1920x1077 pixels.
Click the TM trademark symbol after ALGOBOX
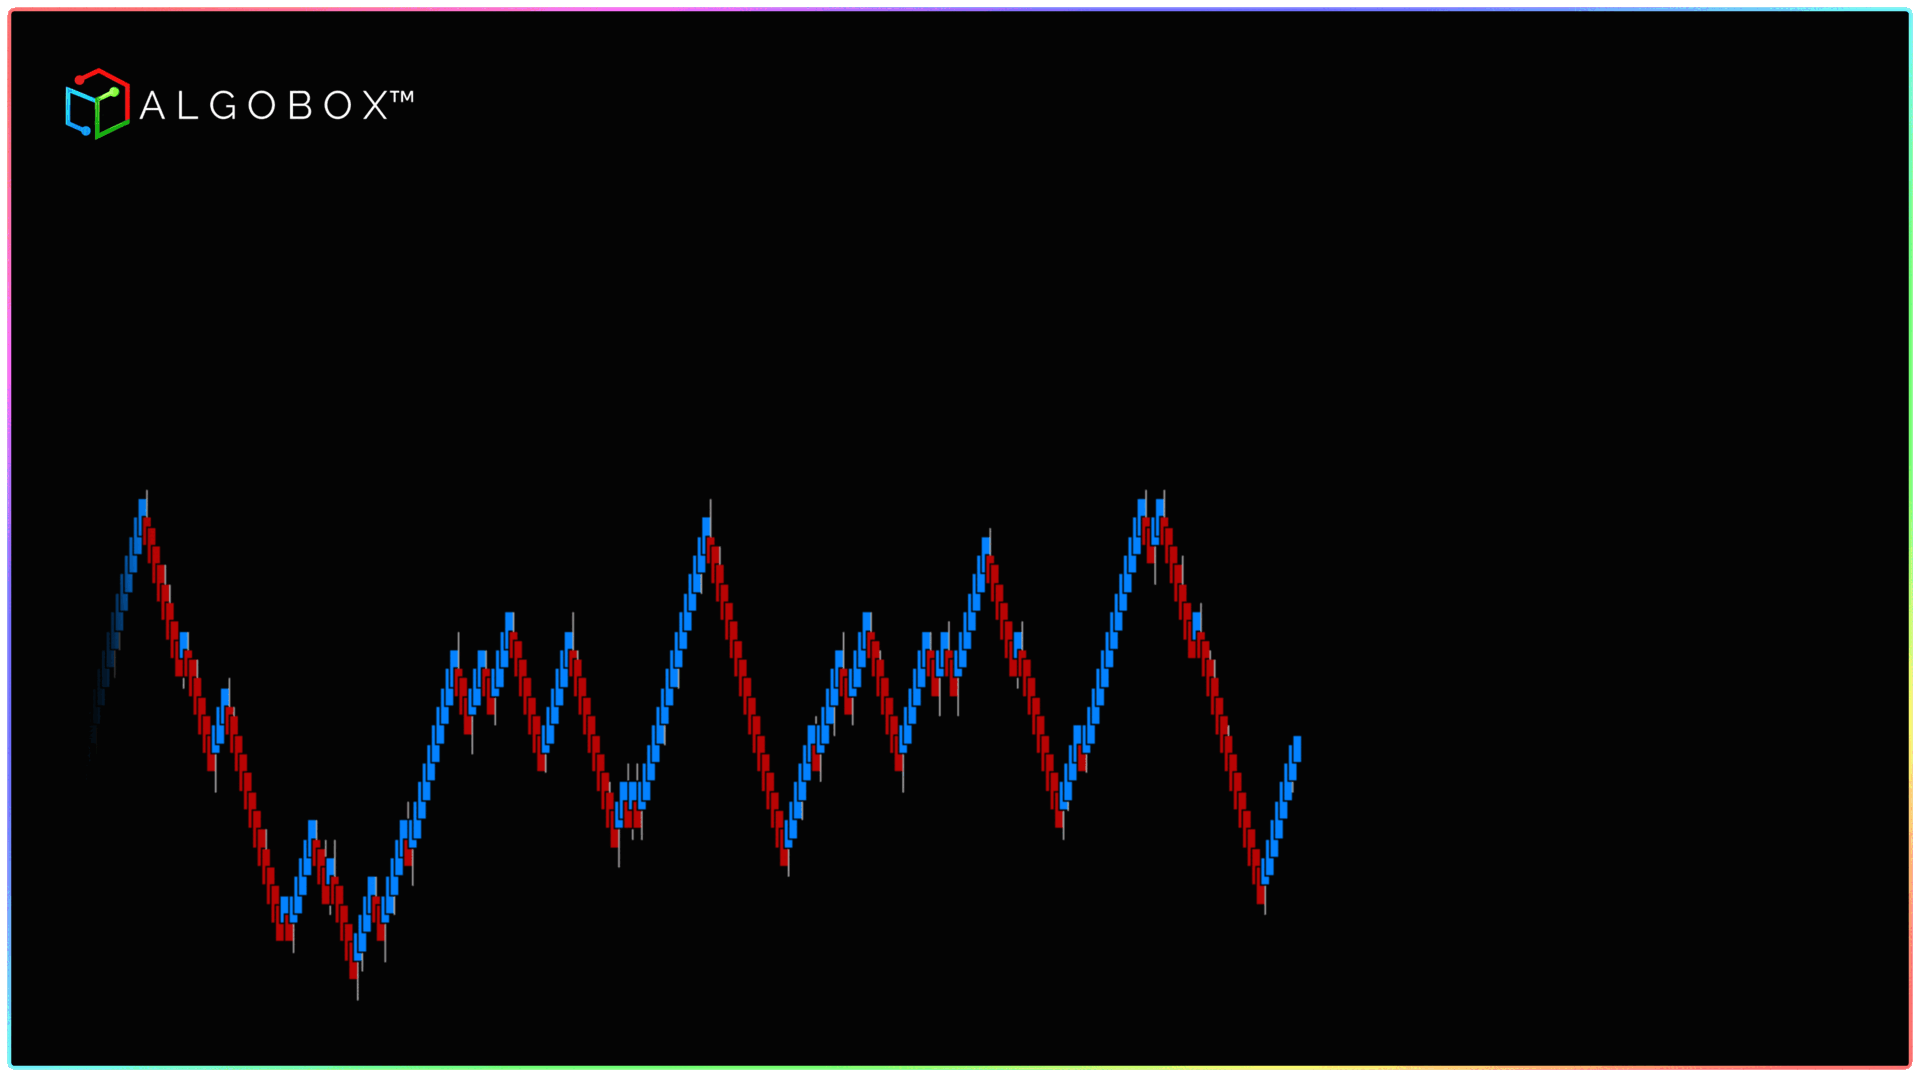click(401, 98)
